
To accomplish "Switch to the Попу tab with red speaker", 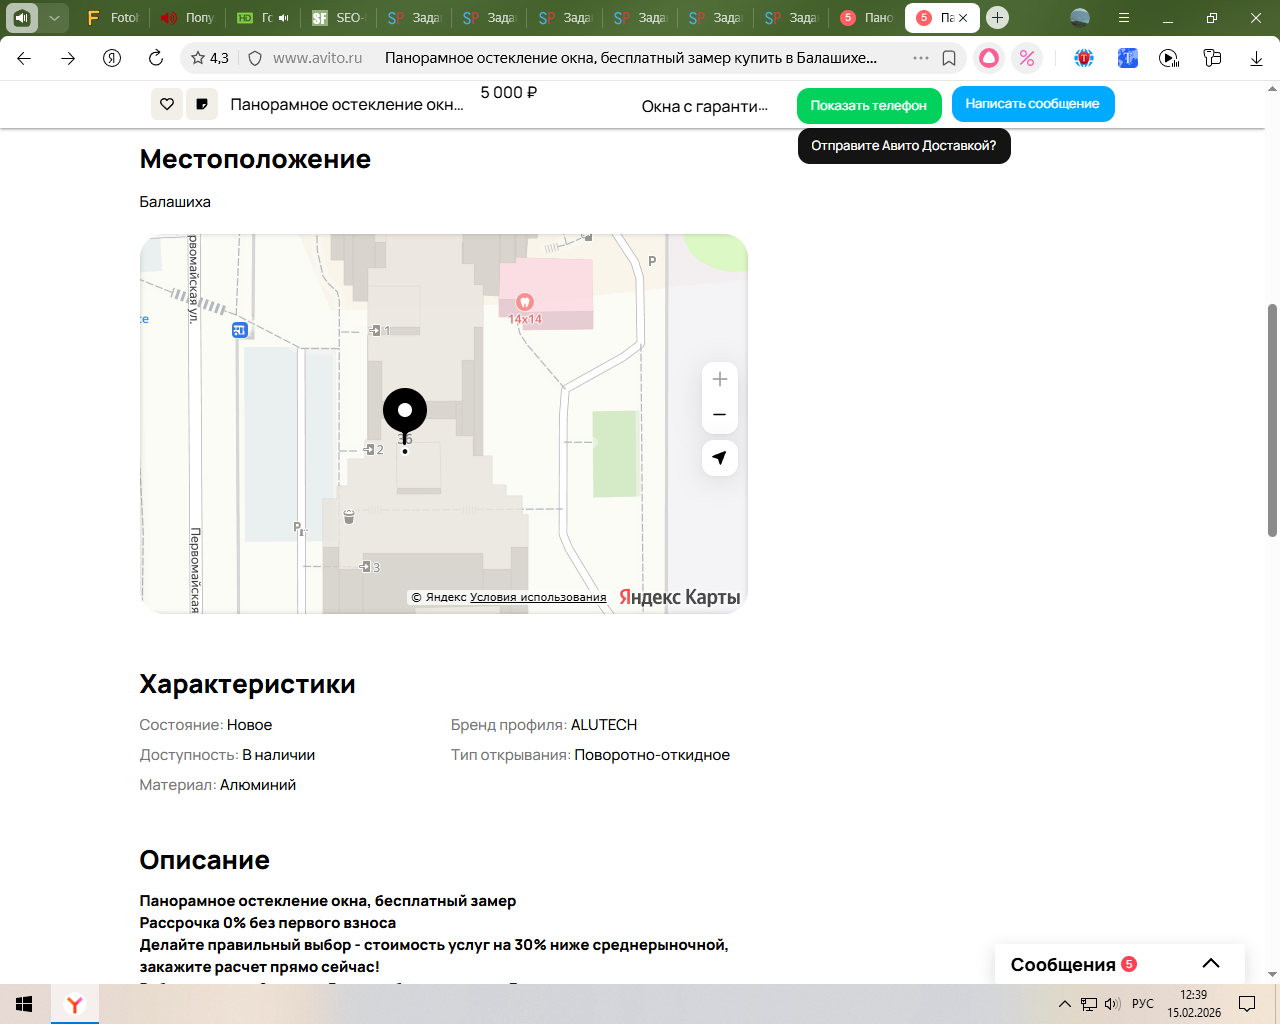I will (x=188, y=18).
